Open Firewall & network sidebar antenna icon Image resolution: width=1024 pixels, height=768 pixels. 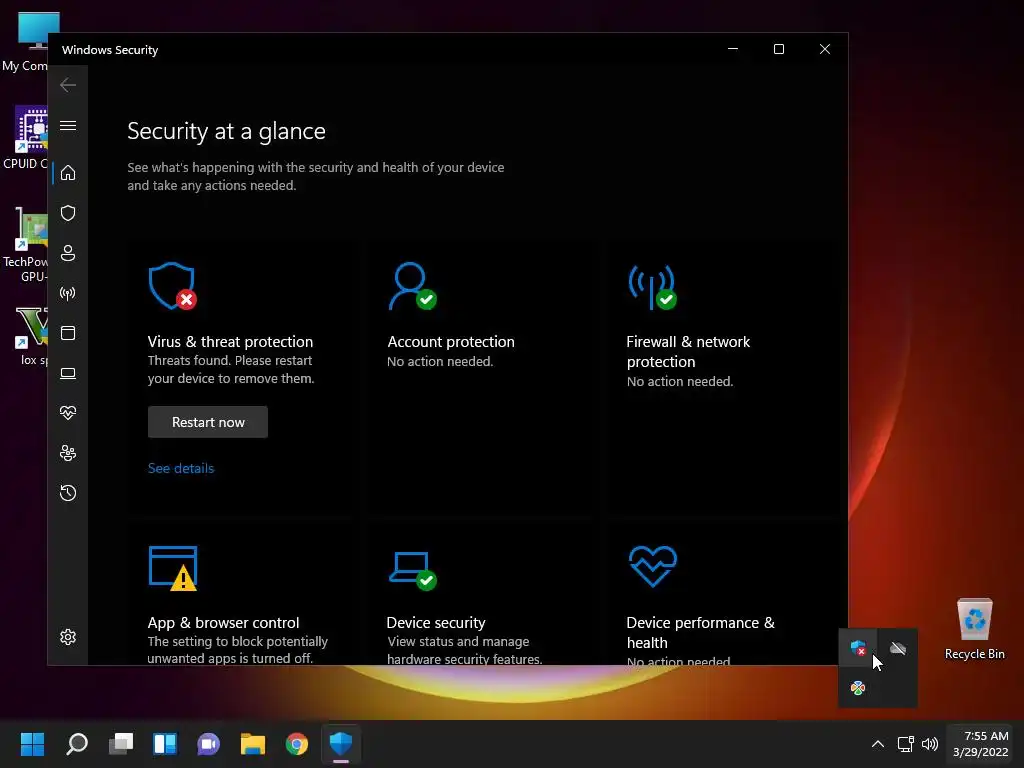coord(68,293)
